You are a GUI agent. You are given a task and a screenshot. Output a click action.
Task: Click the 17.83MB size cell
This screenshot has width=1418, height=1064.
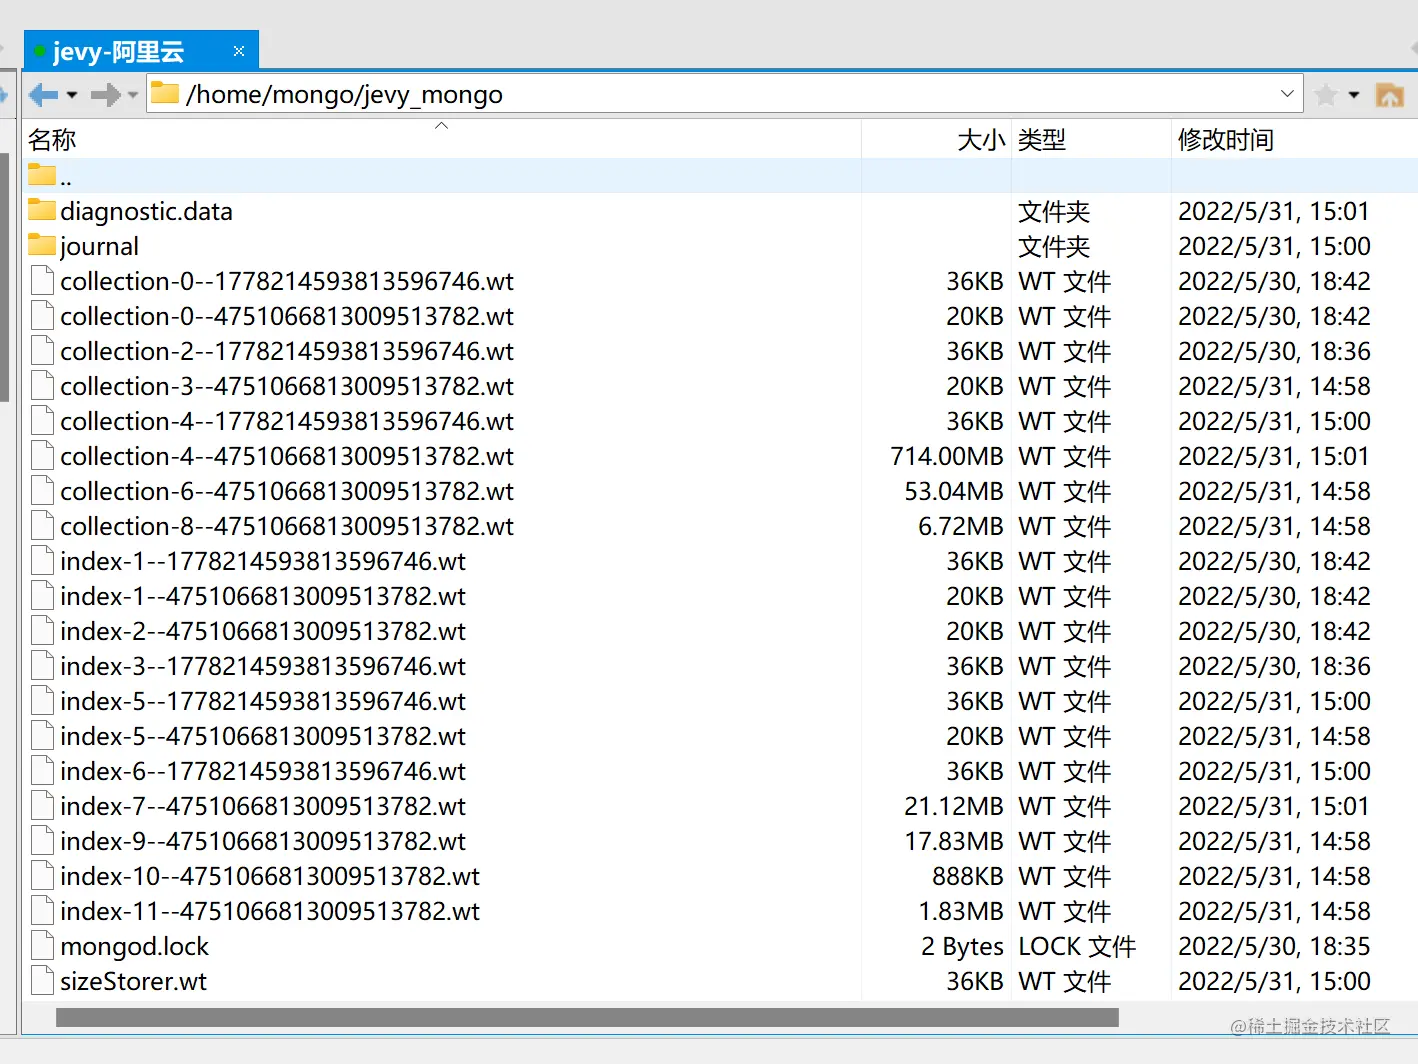pos(953,841)
